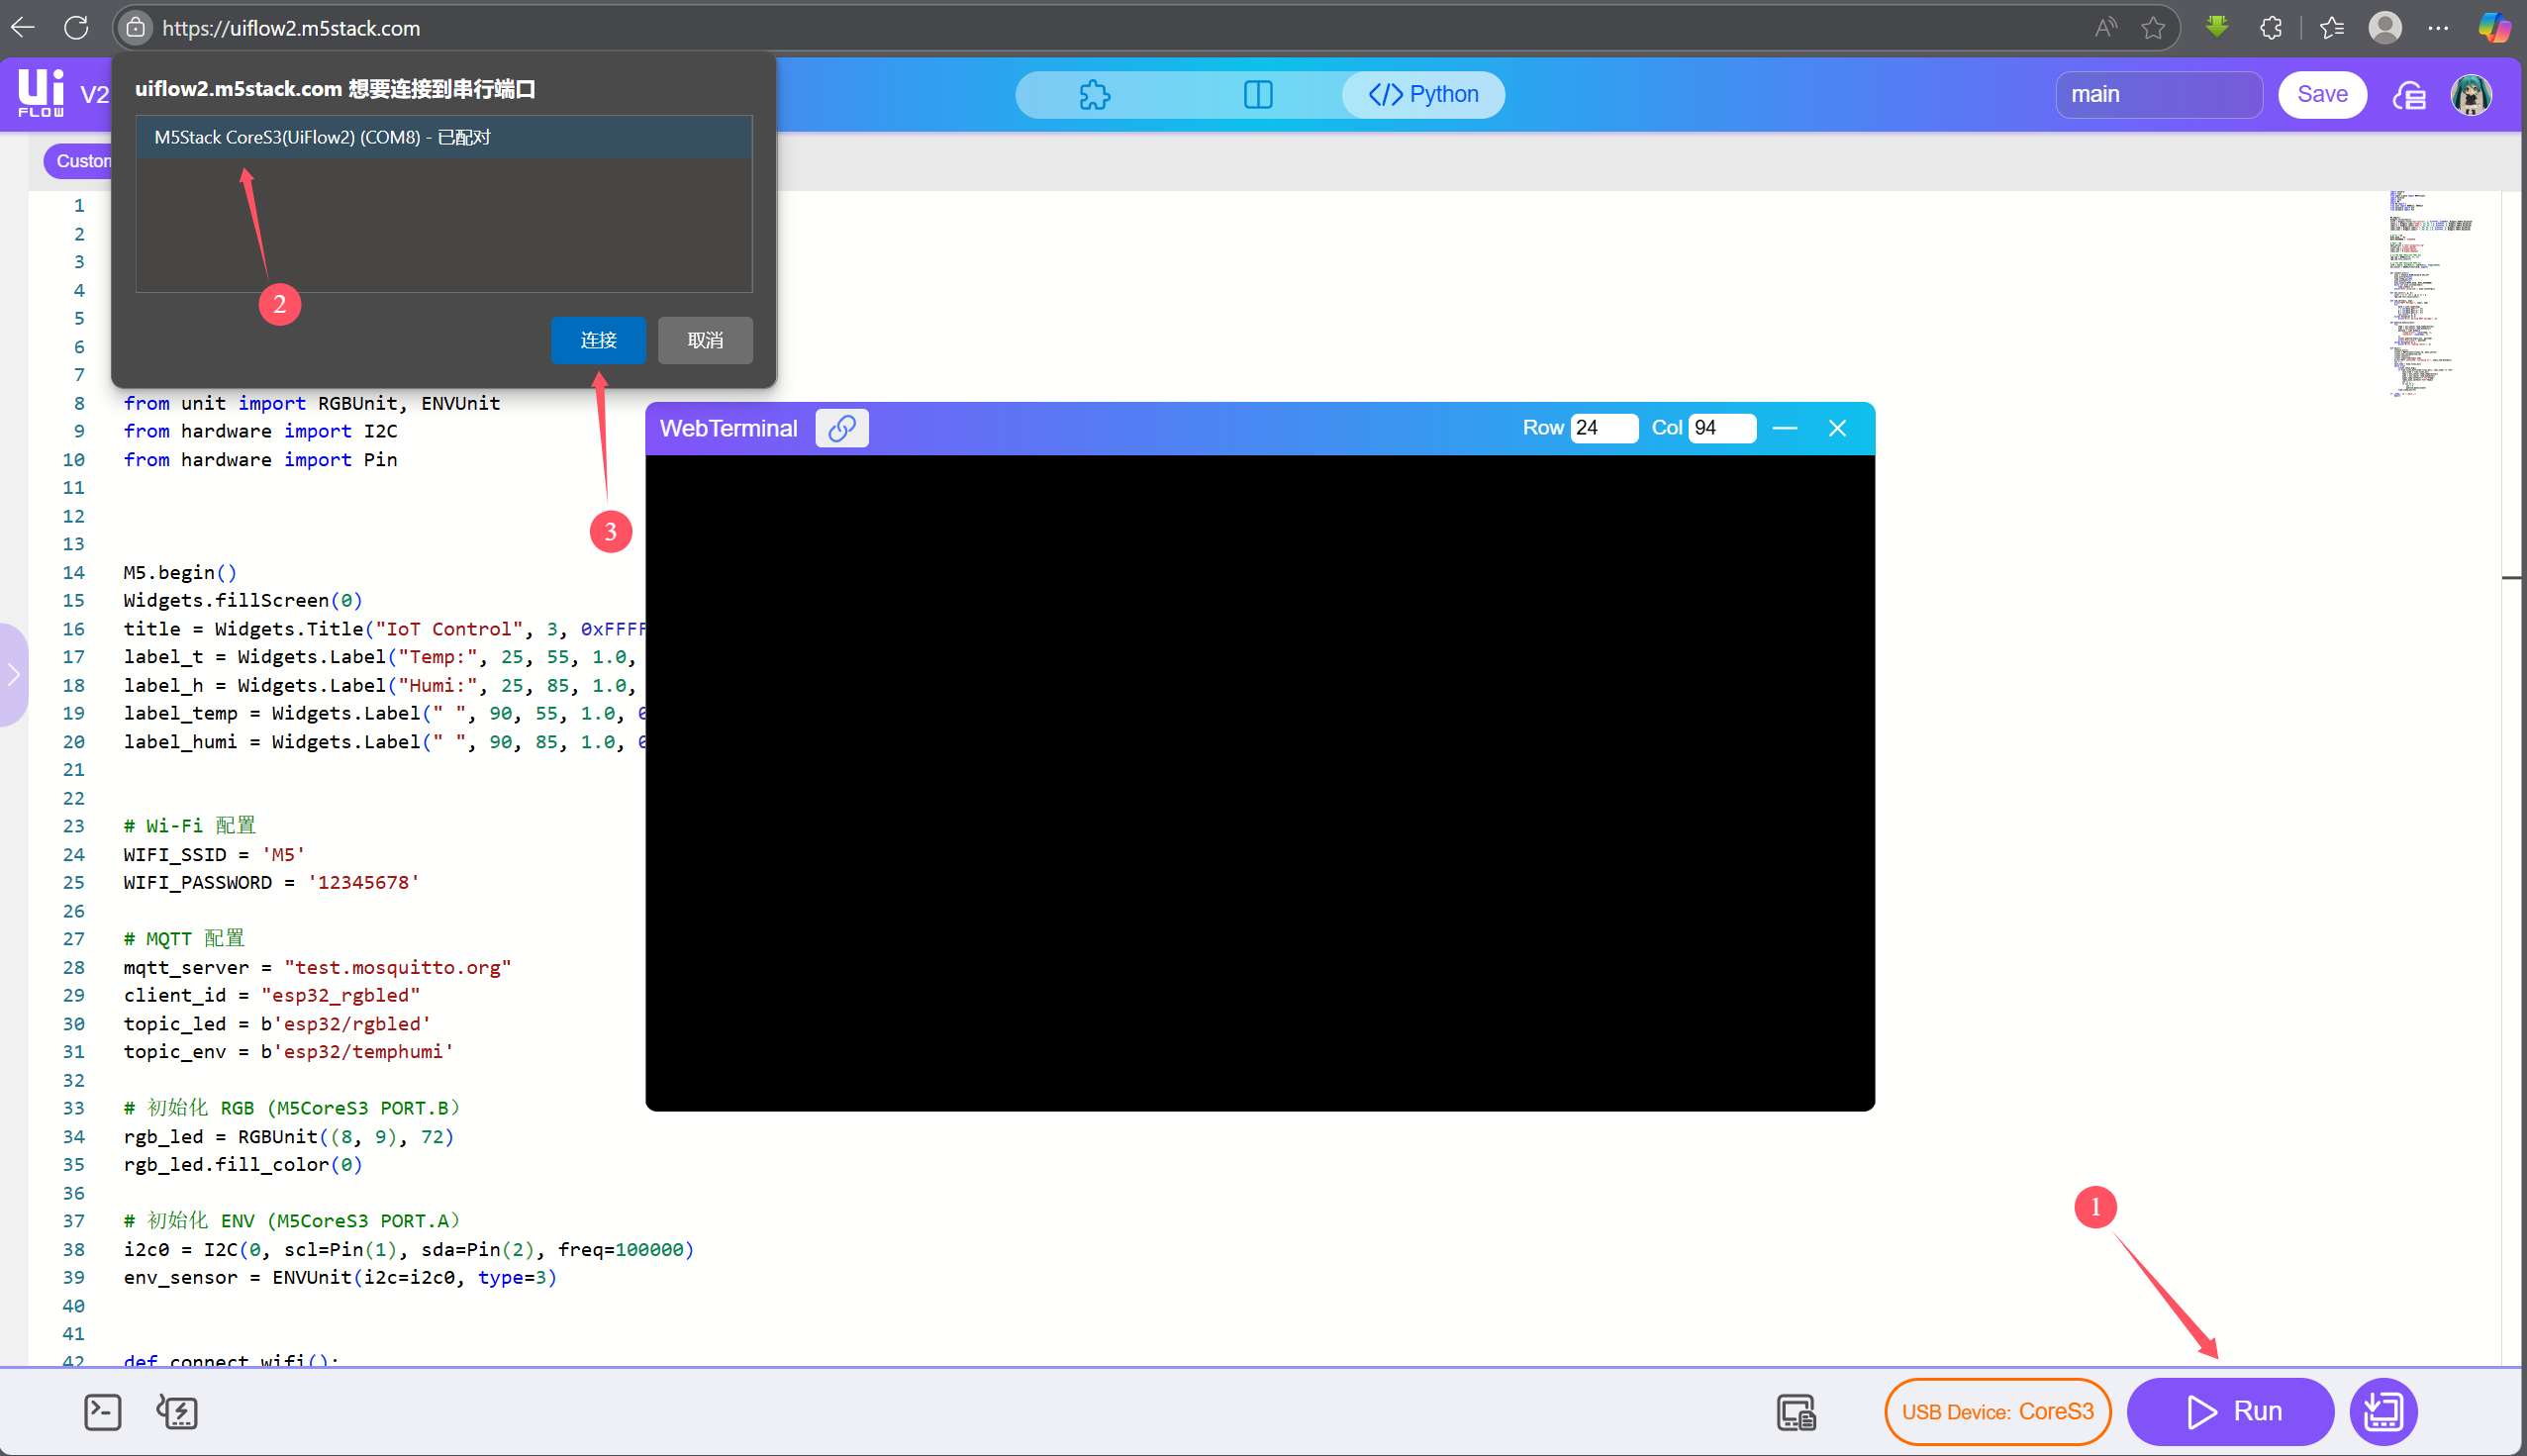Screen dimensions: 2527x1456
Task: Select the Python mode tab
Action: pos(1423,95)
